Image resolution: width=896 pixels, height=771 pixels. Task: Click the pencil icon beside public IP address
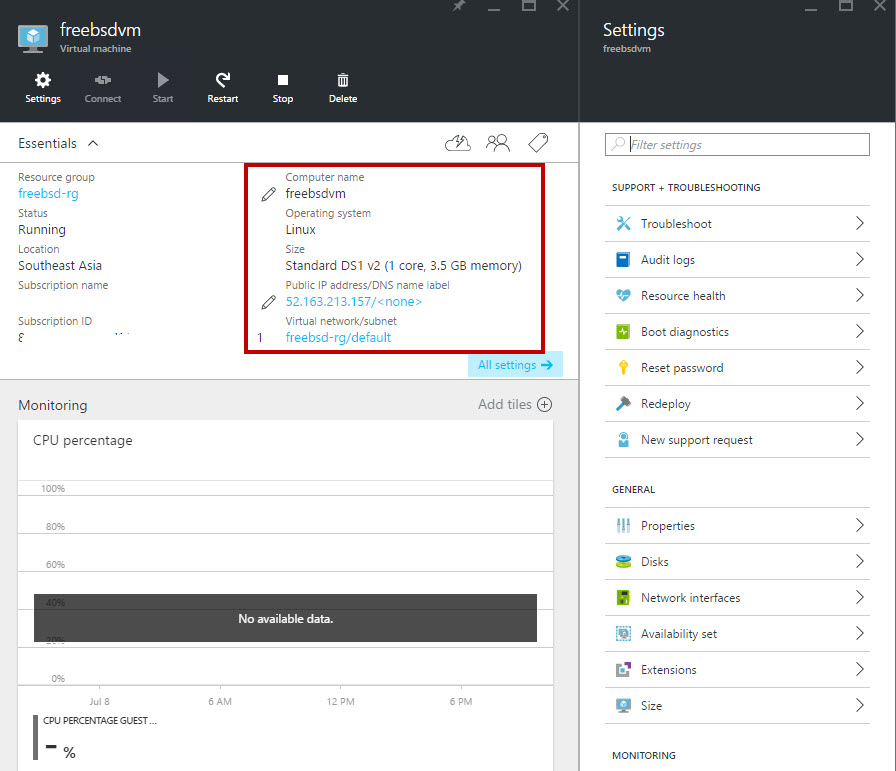269,302
